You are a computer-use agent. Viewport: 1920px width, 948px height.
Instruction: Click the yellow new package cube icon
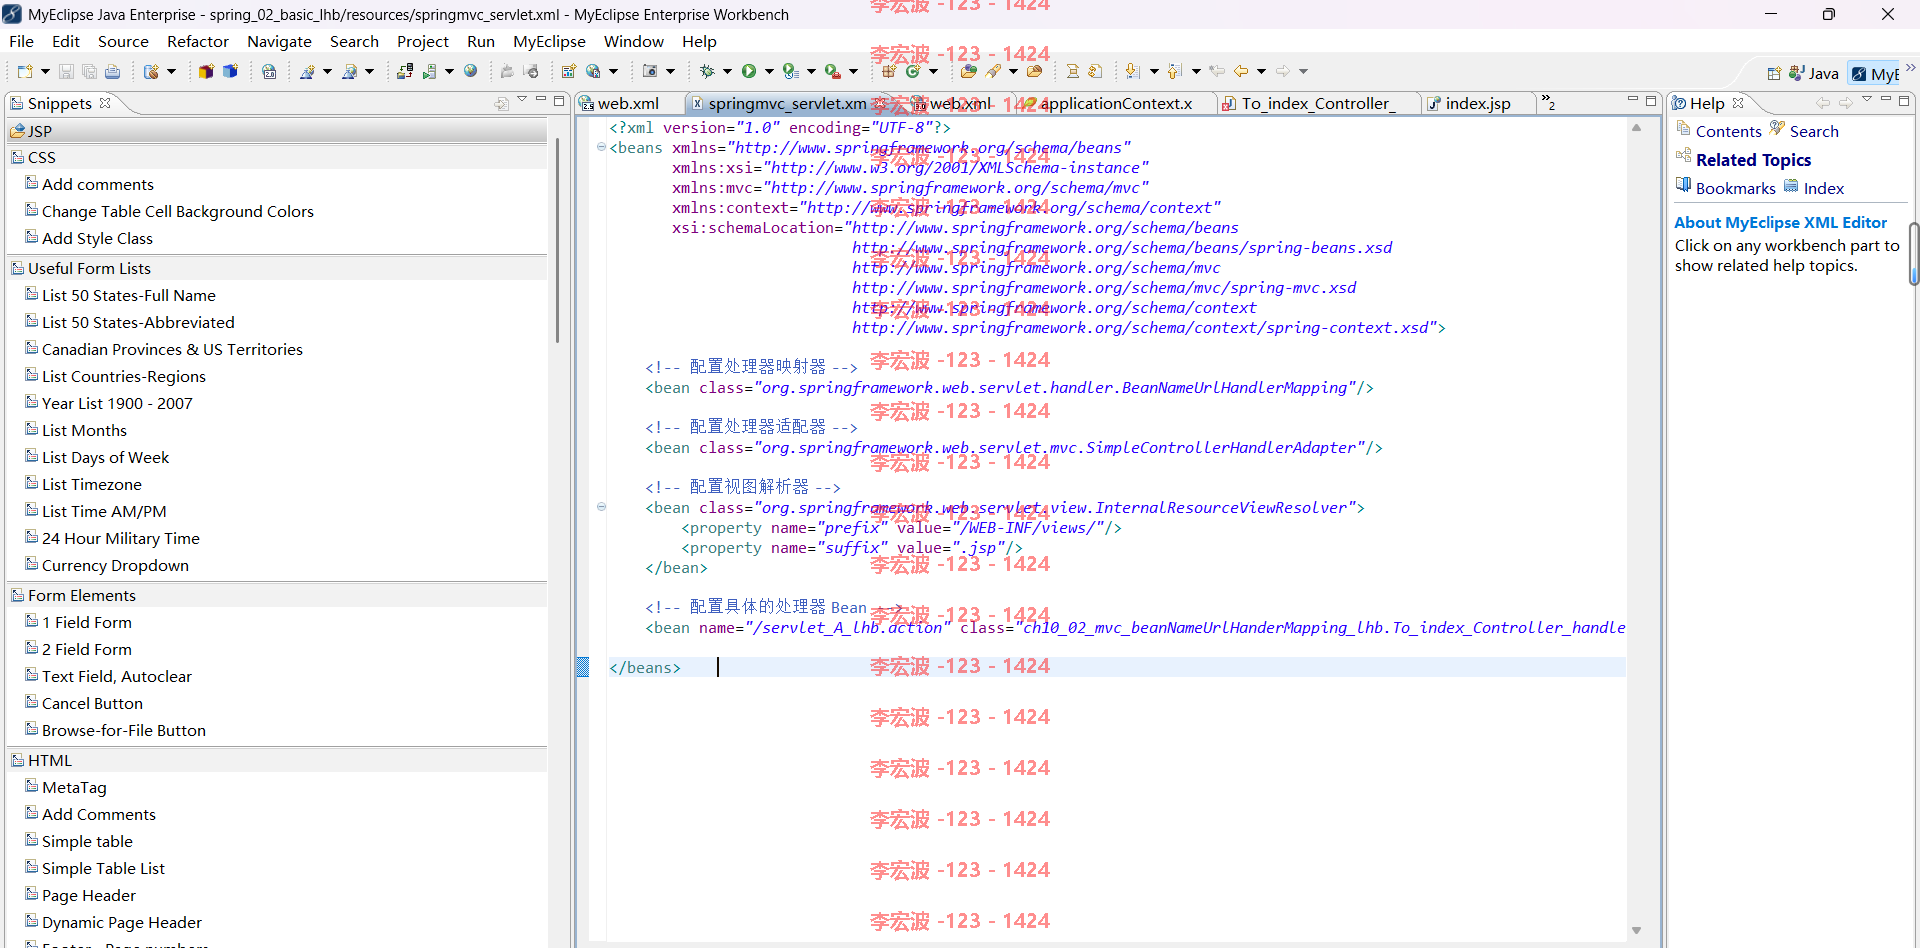(206, 71)
